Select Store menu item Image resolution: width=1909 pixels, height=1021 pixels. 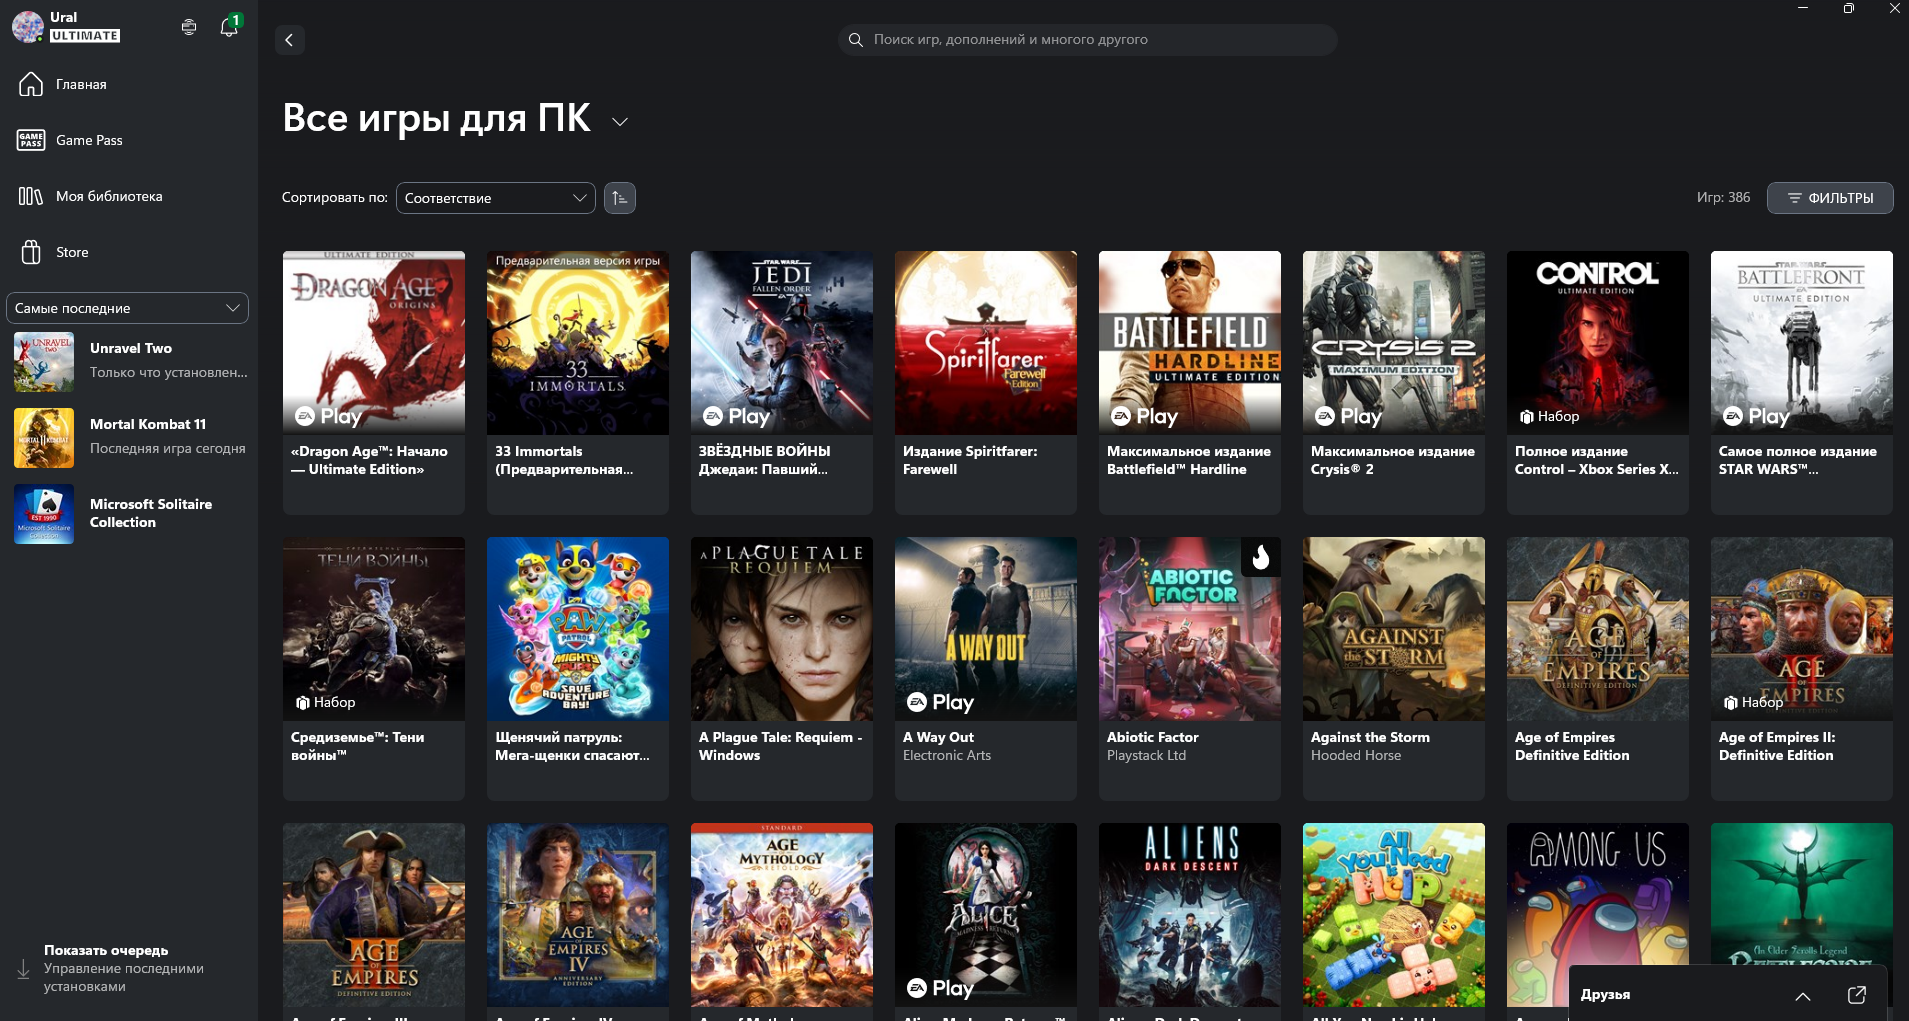coord(72,252)
